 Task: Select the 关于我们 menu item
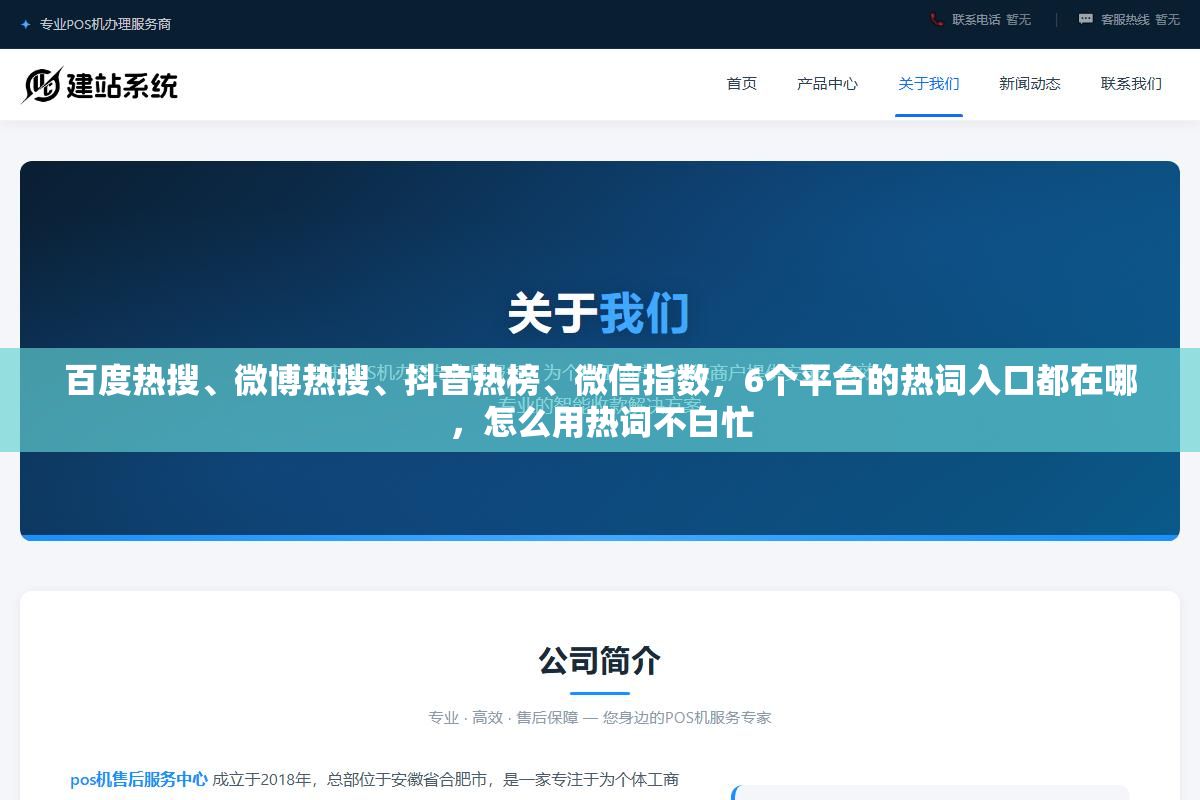pyautogui.click(x=929, y=84)
